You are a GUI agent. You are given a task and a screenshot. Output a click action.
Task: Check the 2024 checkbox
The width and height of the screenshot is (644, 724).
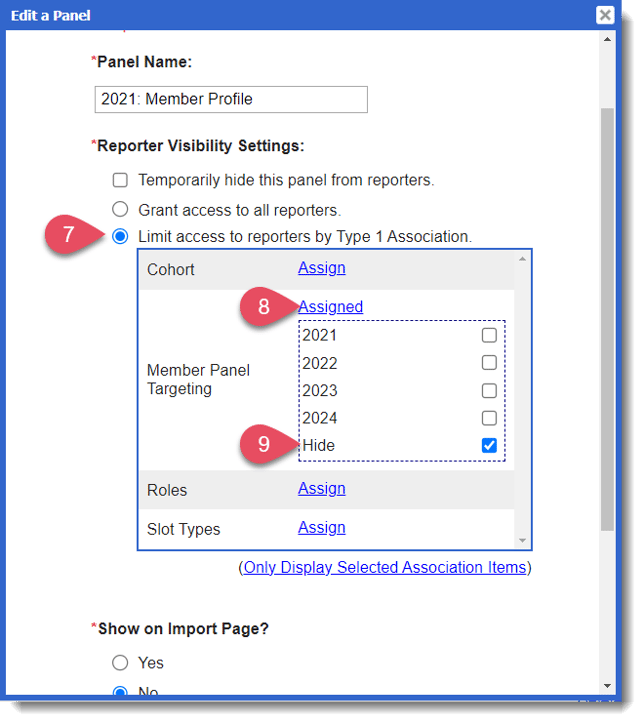pos(489,418)
